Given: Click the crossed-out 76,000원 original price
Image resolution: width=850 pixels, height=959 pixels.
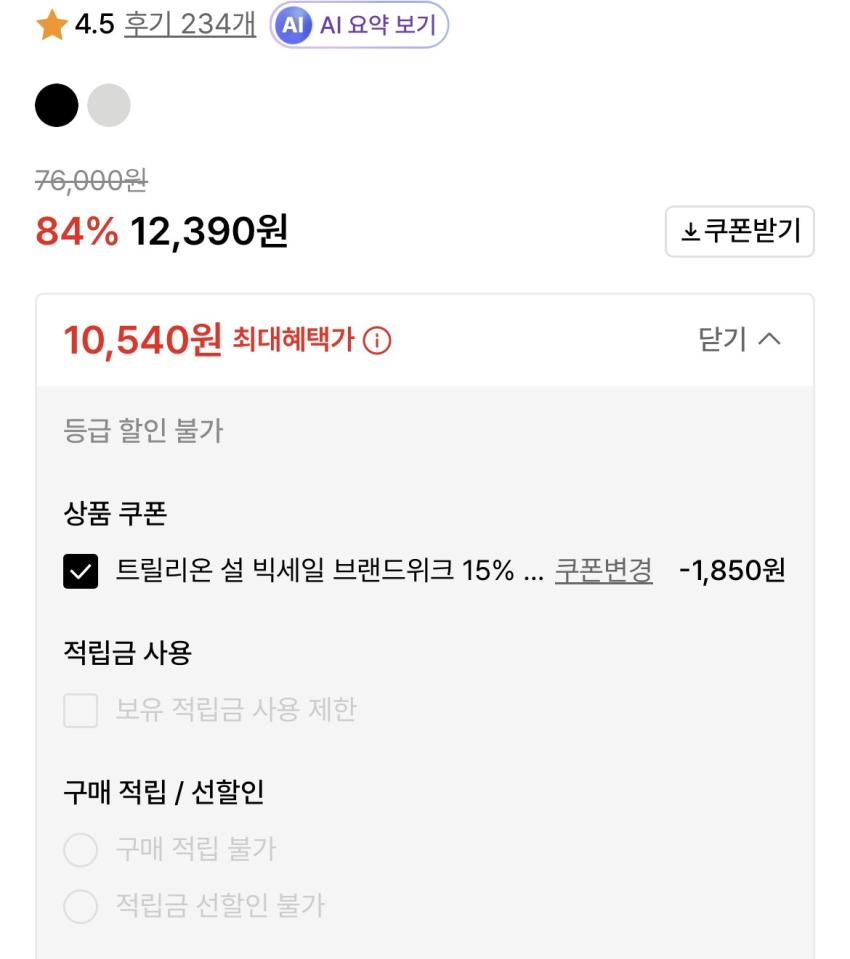Looking at the screenshot, I should (91, 180).
